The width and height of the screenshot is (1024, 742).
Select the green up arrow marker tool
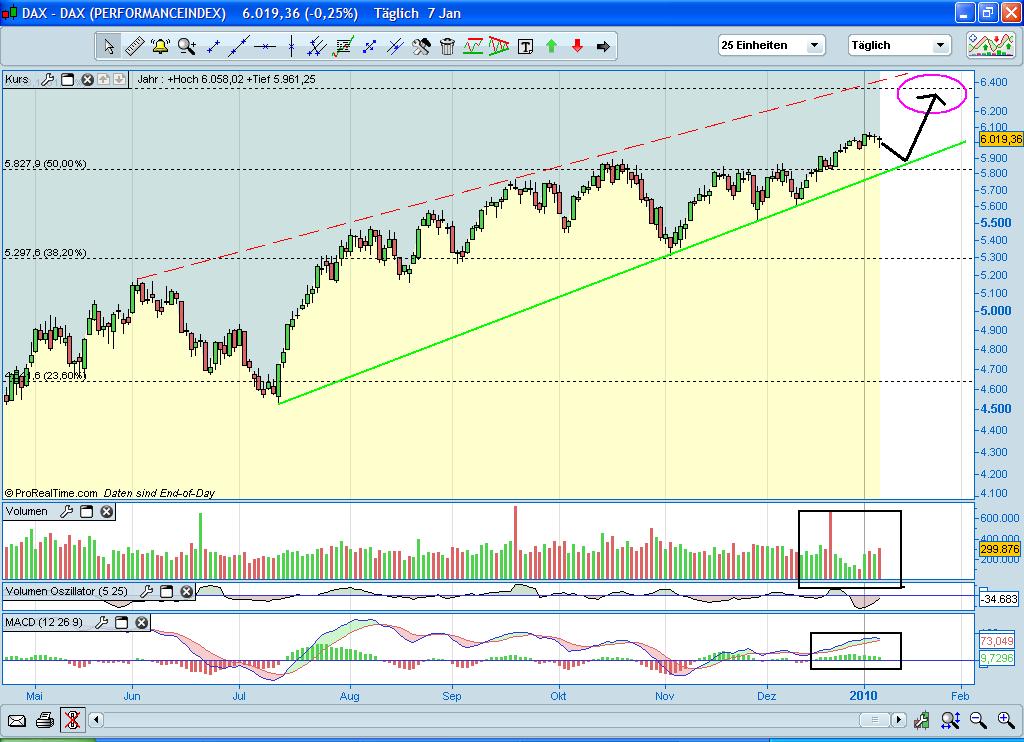coord(551,45)
